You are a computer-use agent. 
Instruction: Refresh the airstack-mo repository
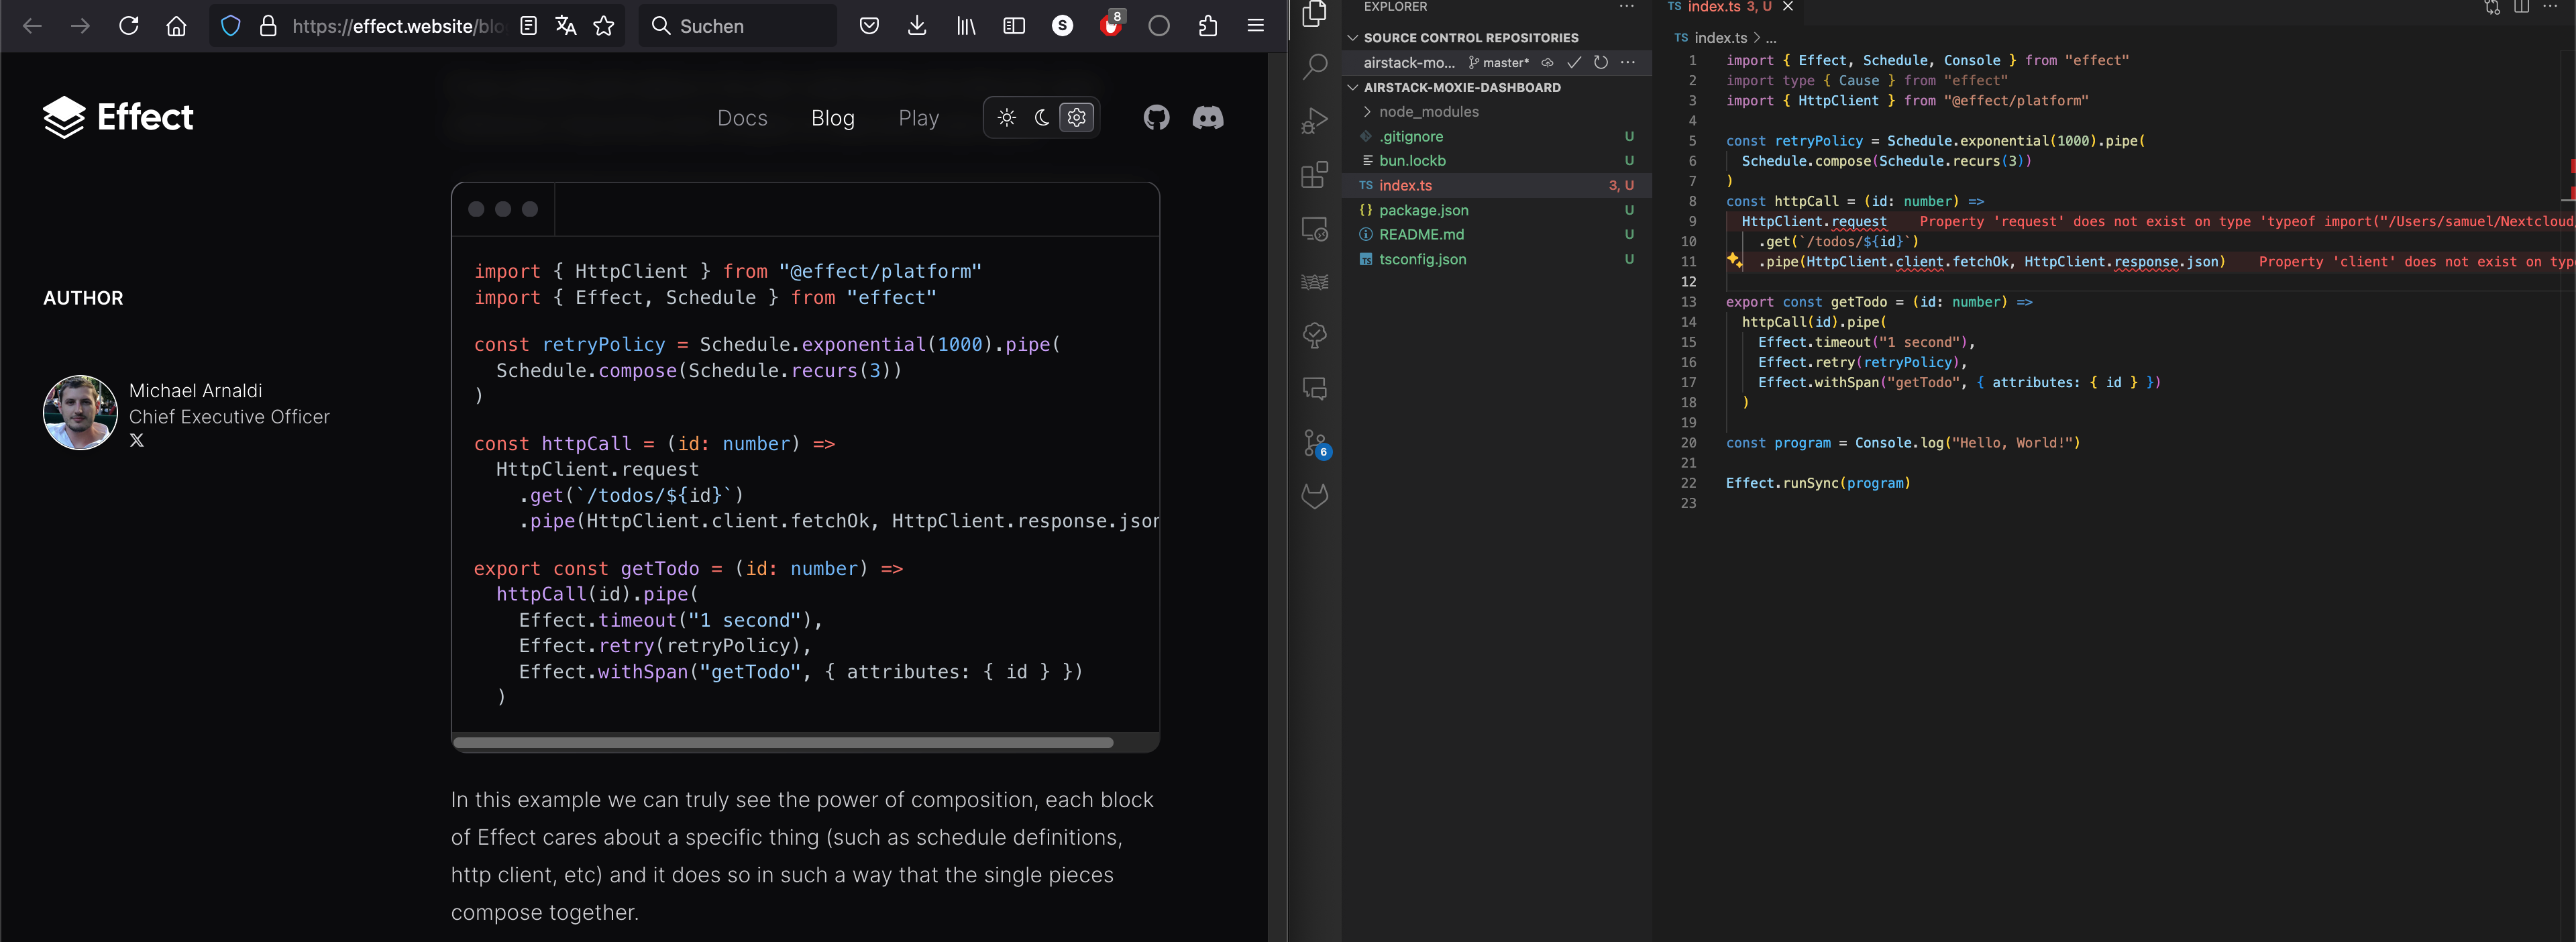[x=1601, y=62]
